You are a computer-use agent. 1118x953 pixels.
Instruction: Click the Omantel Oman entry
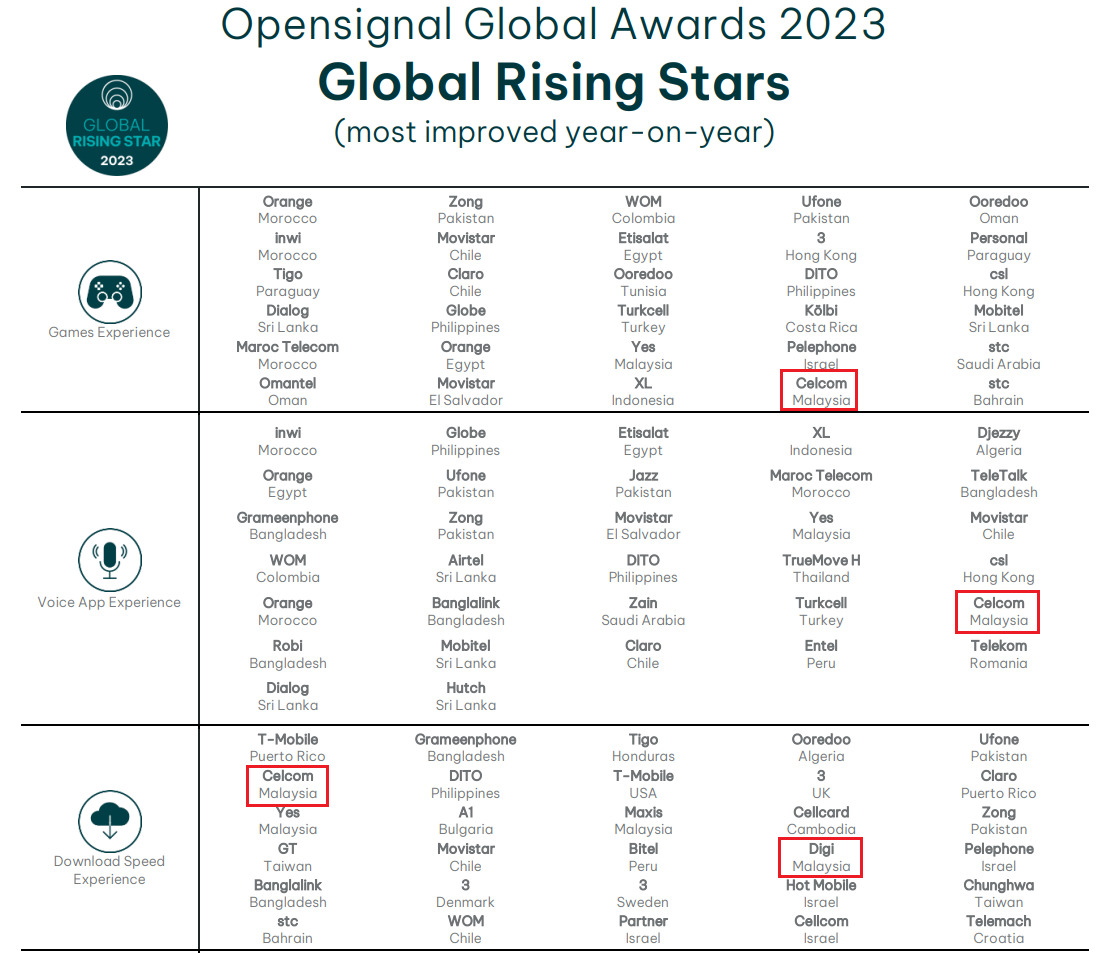point(287,391)
